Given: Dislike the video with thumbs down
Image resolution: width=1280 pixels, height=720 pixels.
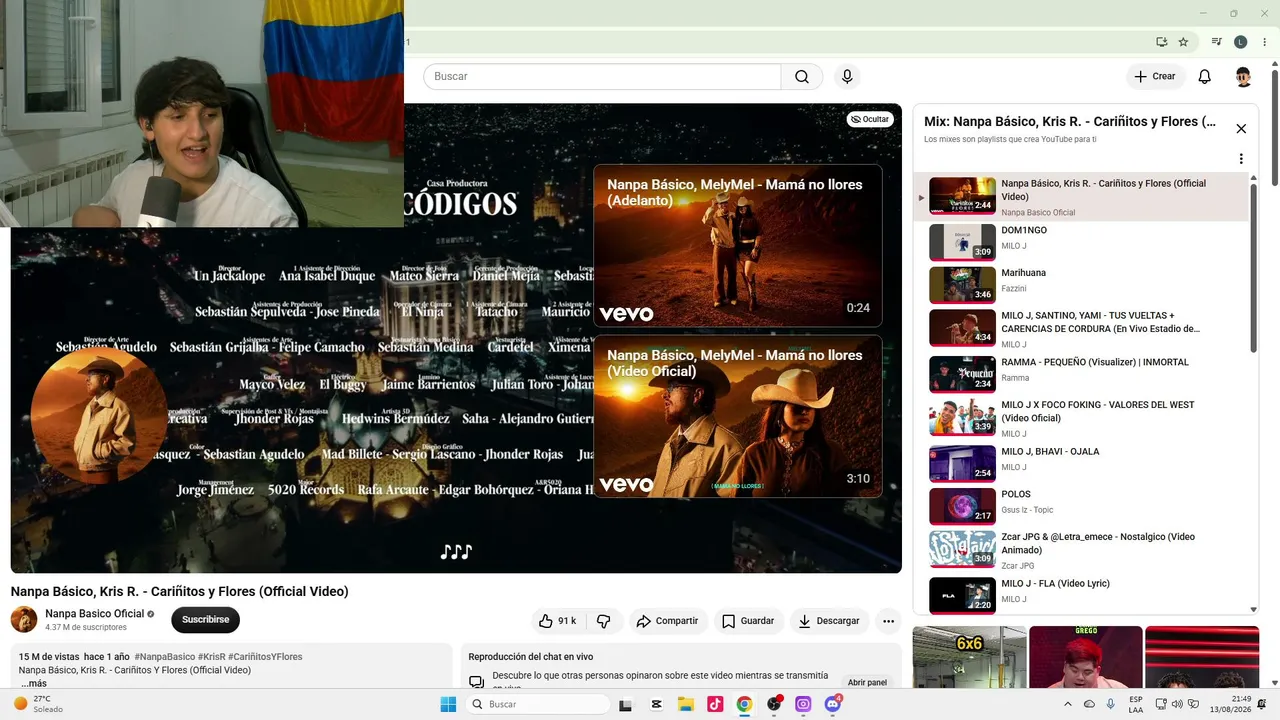Looking at the screenshot, I should pyautogui.click(x=603, y=621).
